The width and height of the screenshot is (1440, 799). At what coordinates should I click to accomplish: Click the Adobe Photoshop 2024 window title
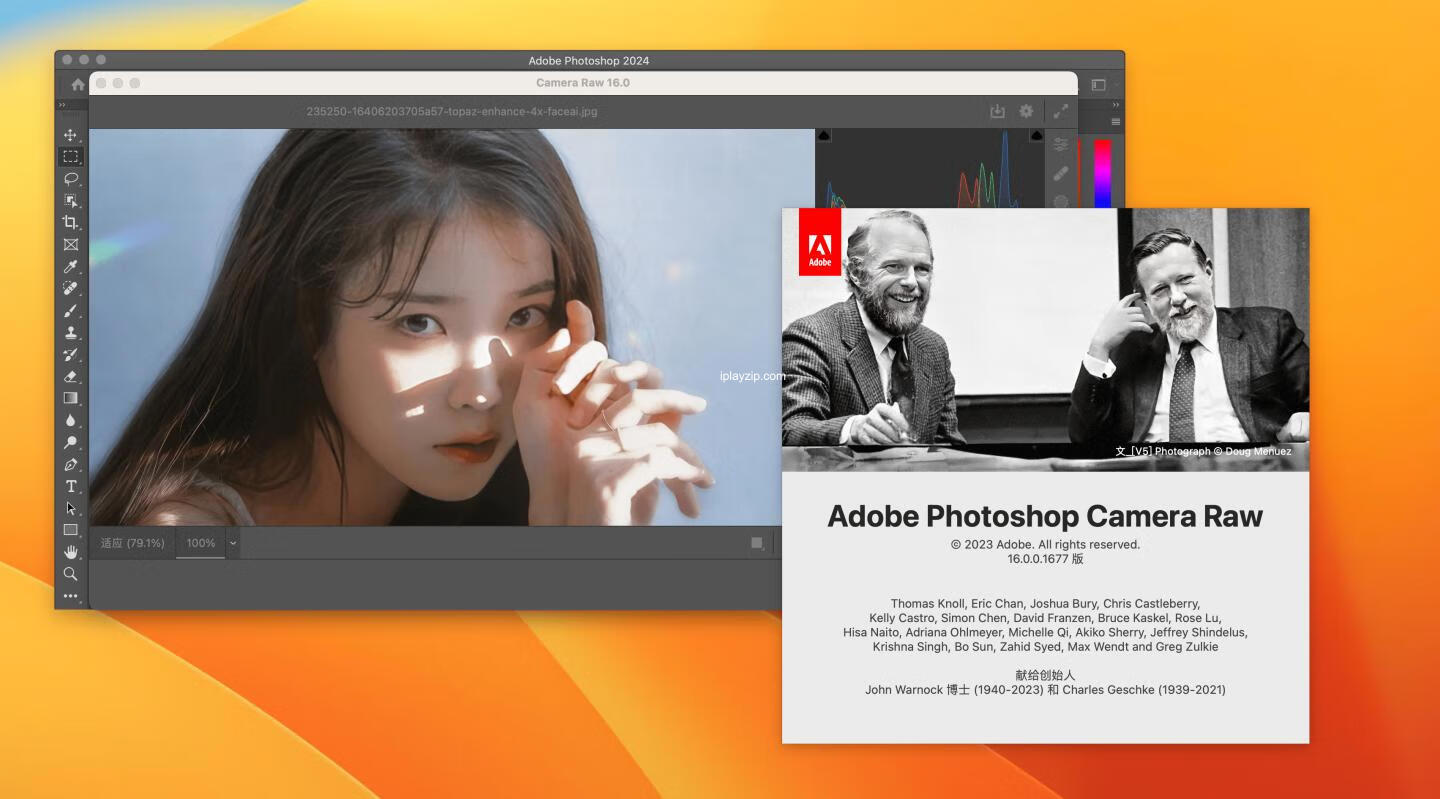[589, 60]
